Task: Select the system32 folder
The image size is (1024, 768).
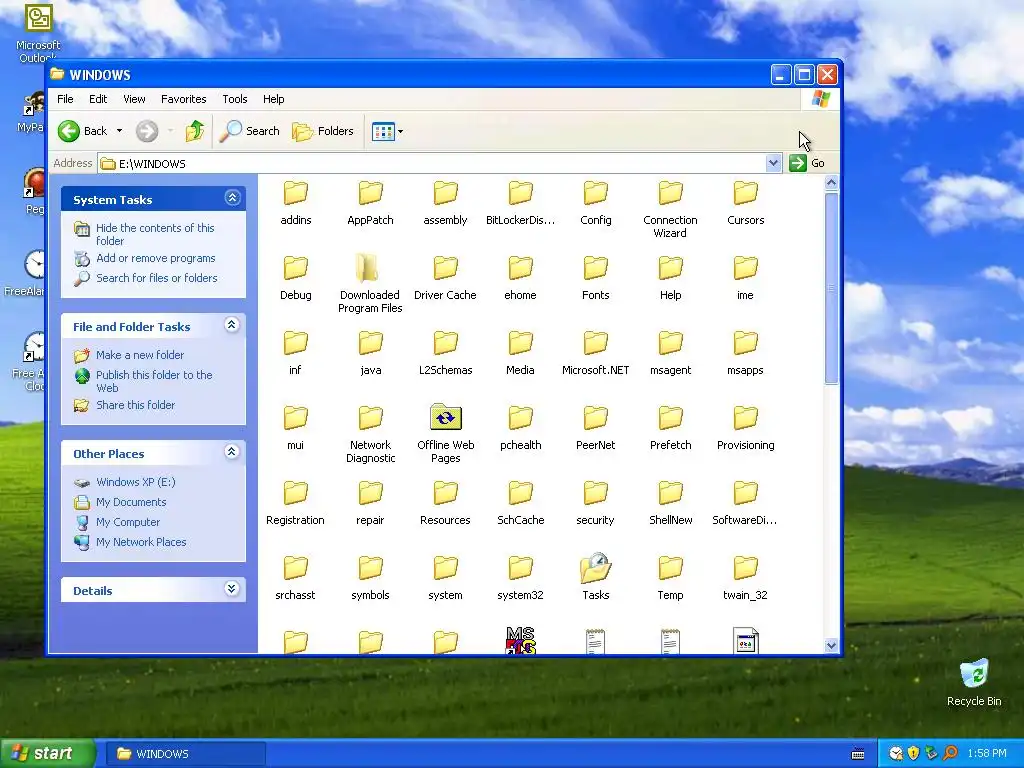Action: tap(520, 578)
